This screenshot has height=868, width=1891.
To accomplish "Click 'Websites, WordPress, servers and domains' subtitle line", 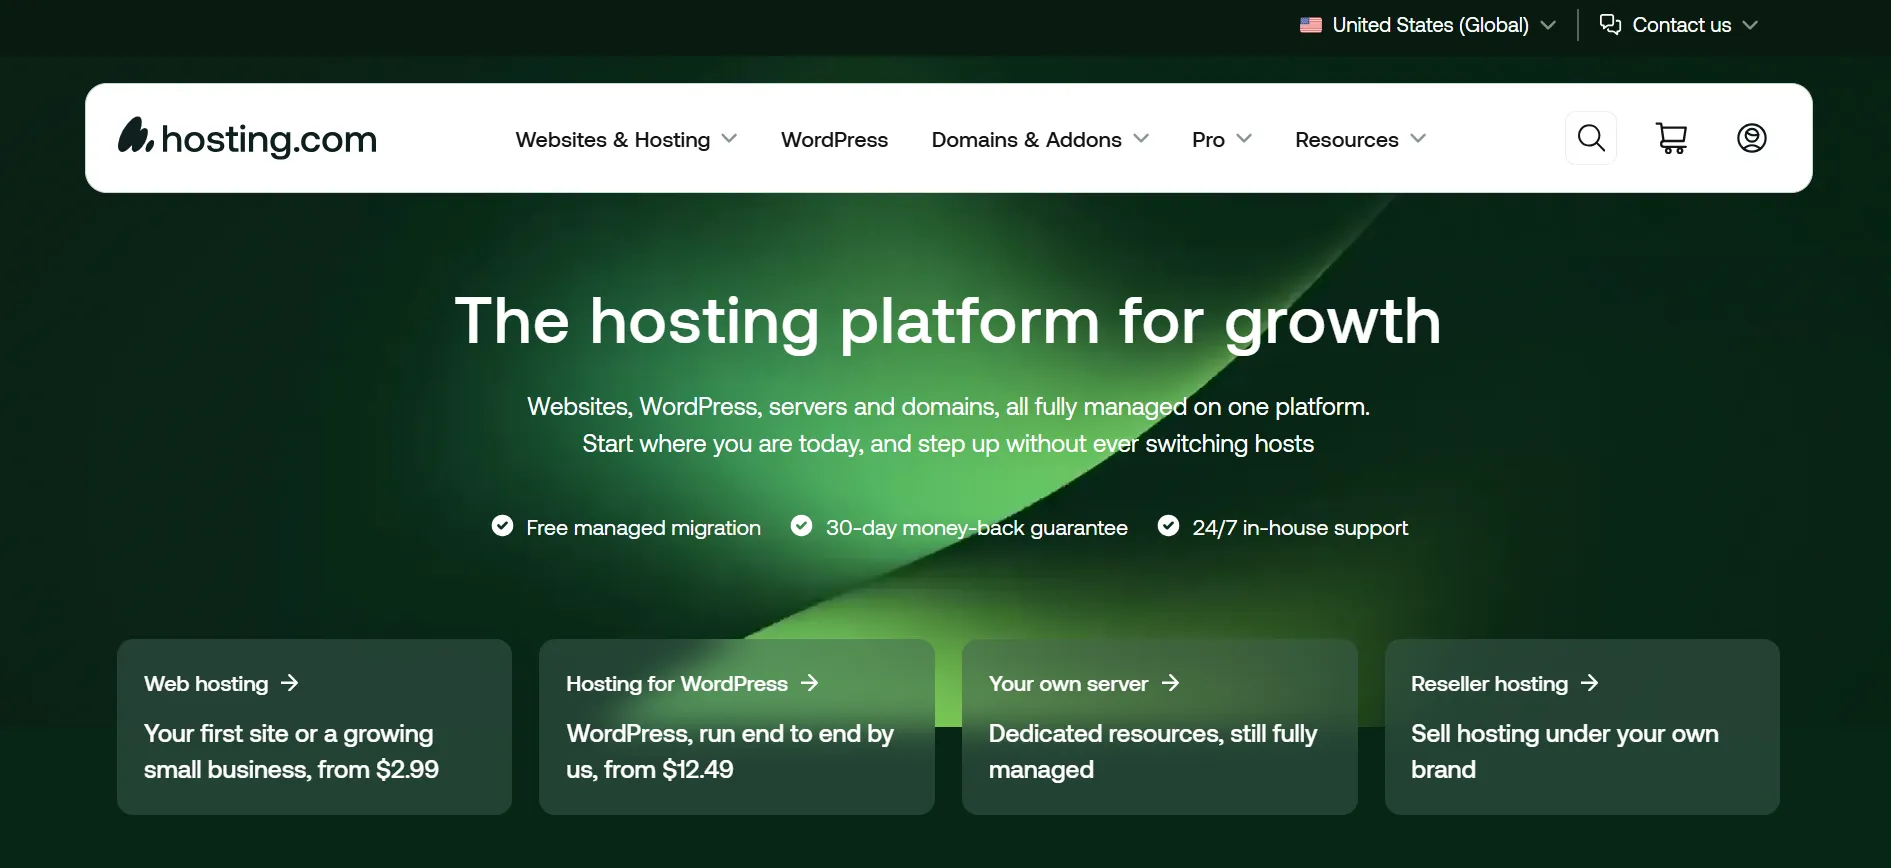I will point(948,407).
